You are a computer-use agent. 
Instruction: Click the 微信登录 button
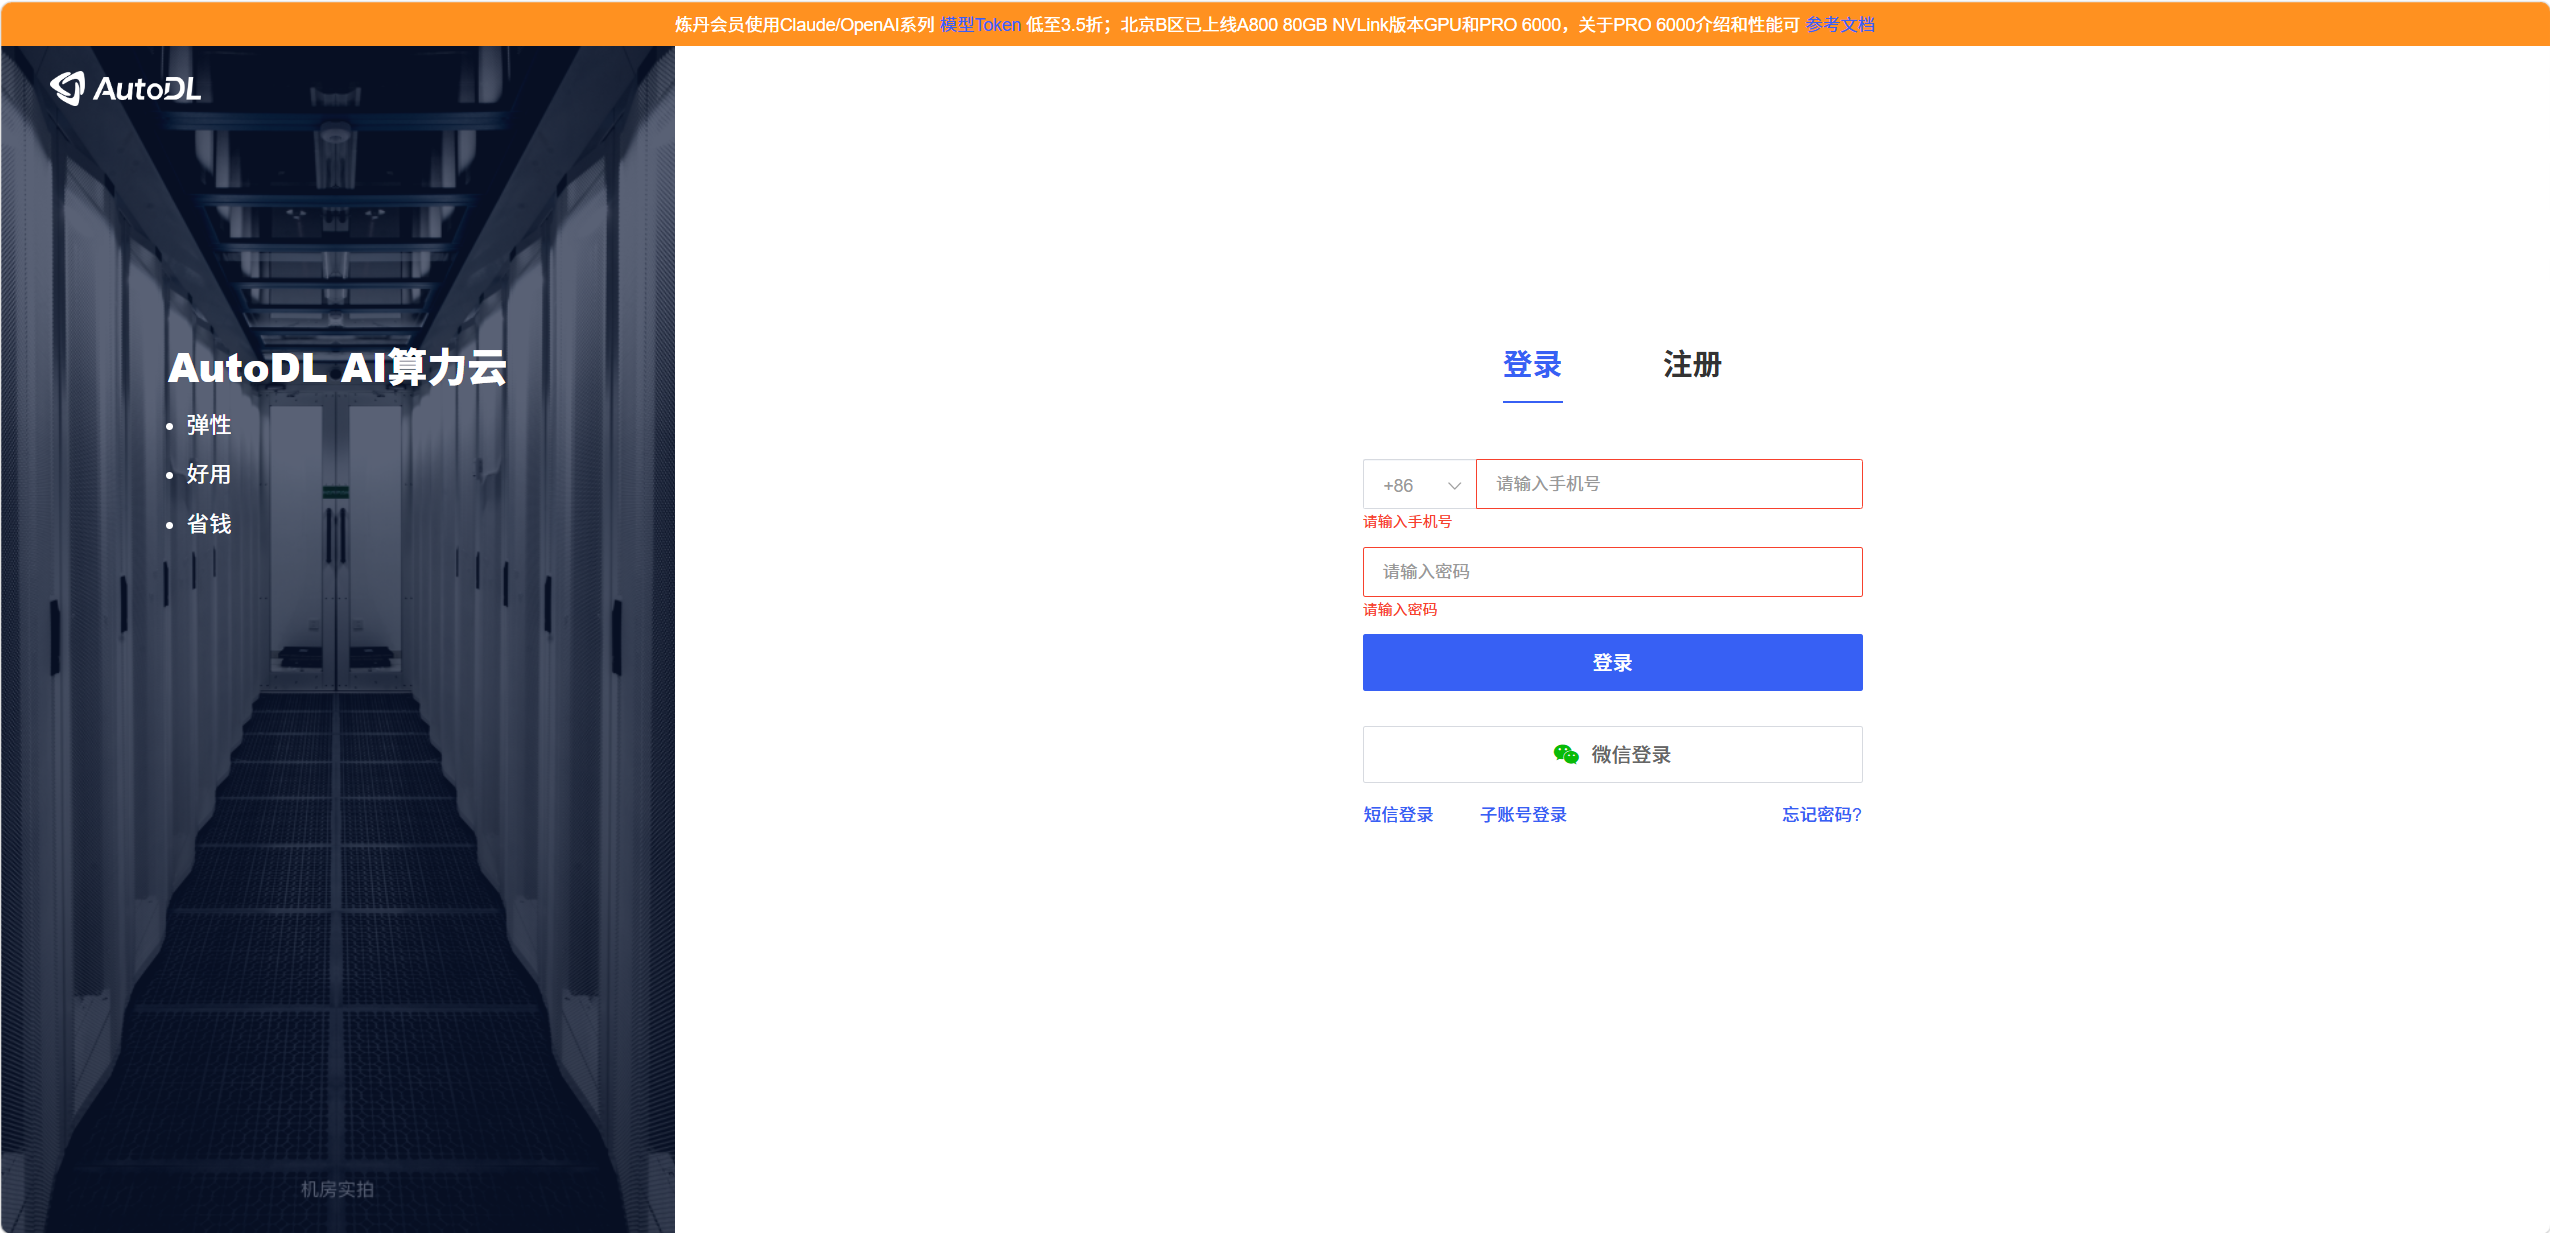pos(1612,755)
